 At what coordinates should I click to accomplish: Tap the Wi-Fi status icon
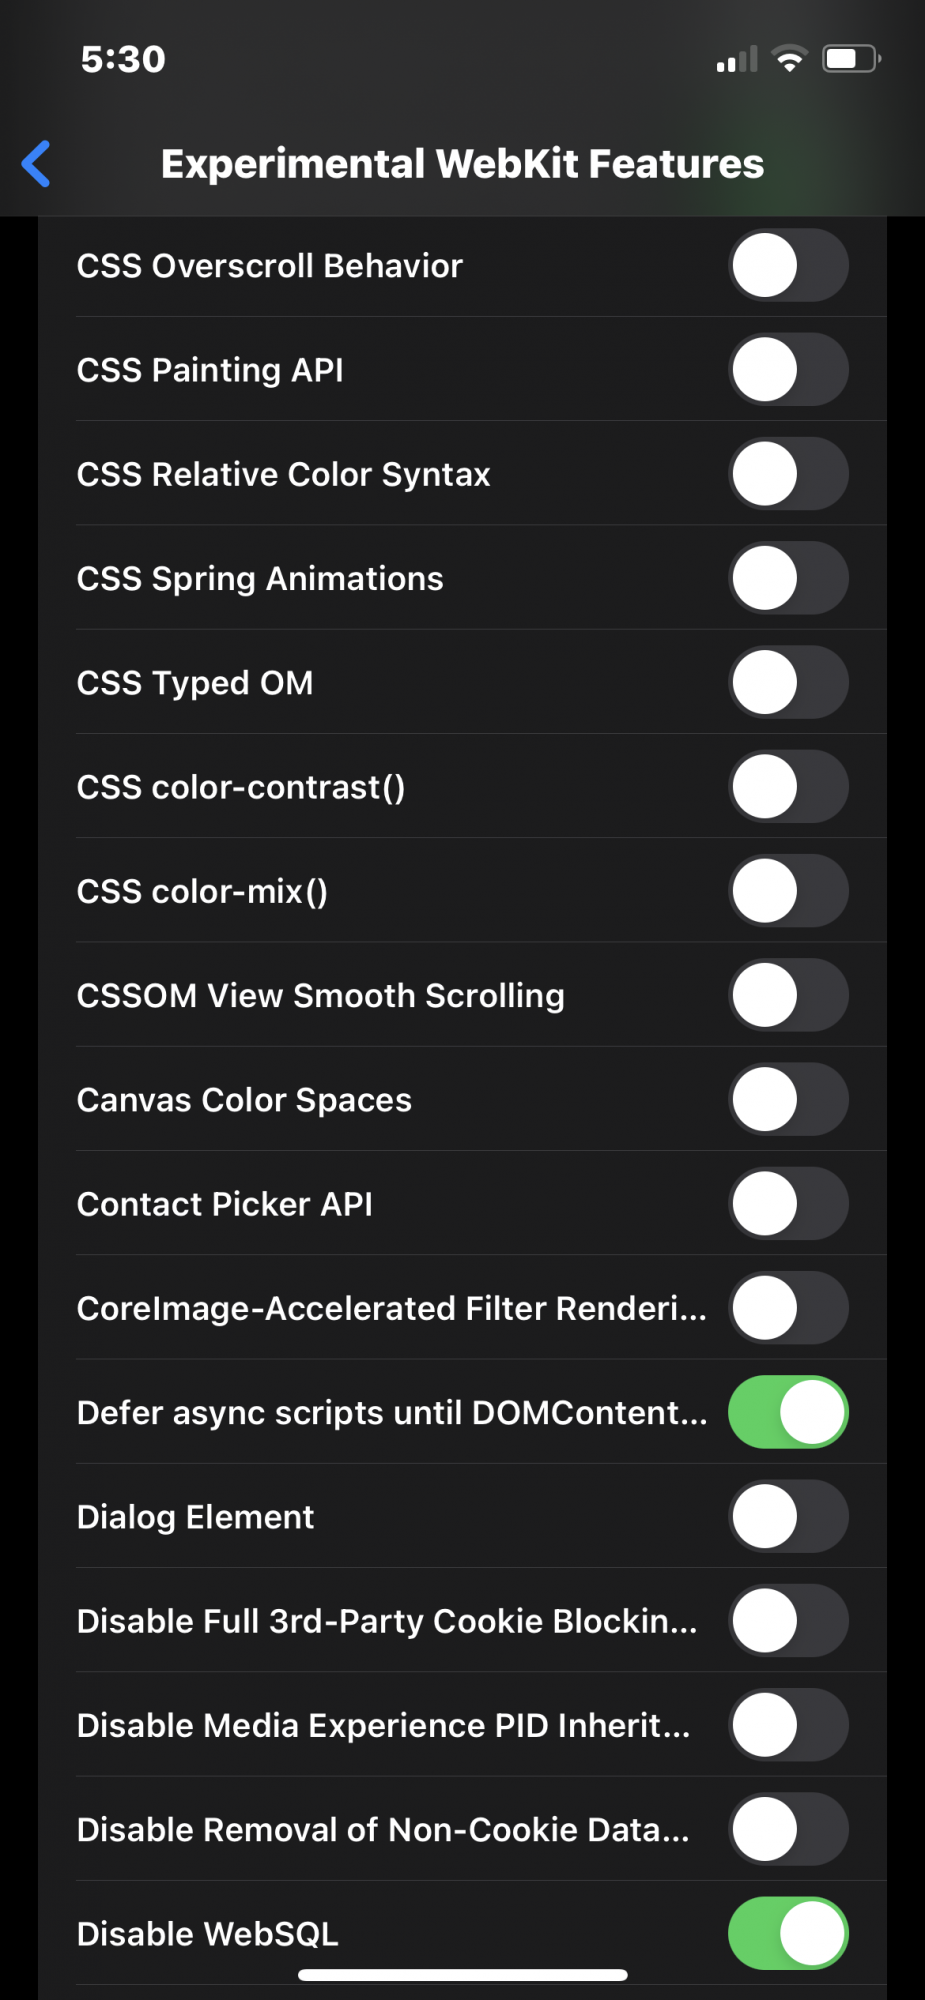point(790,59)
